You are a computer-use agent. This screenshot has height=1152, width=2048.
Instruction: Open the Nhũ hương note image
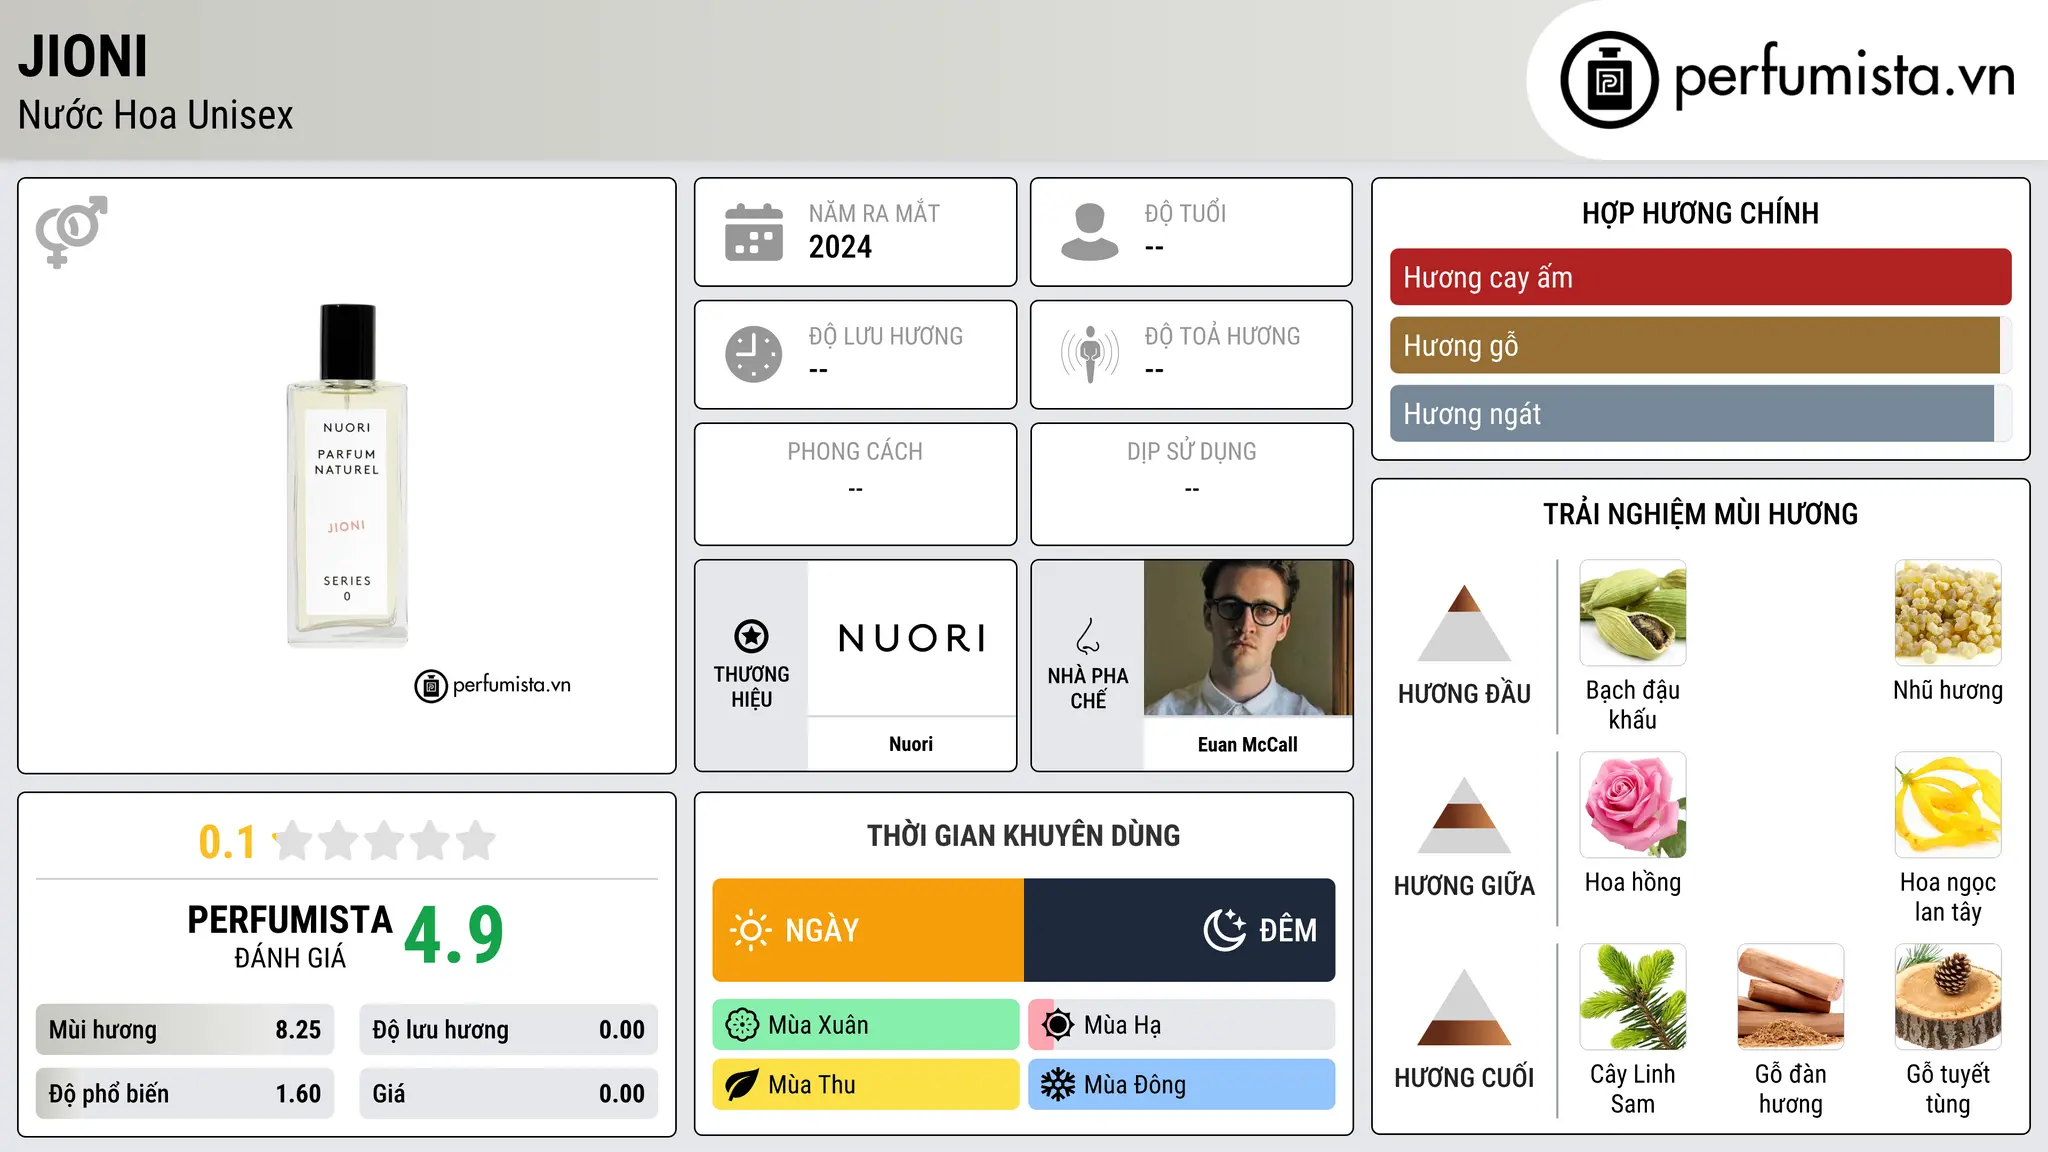point(1948,613)
